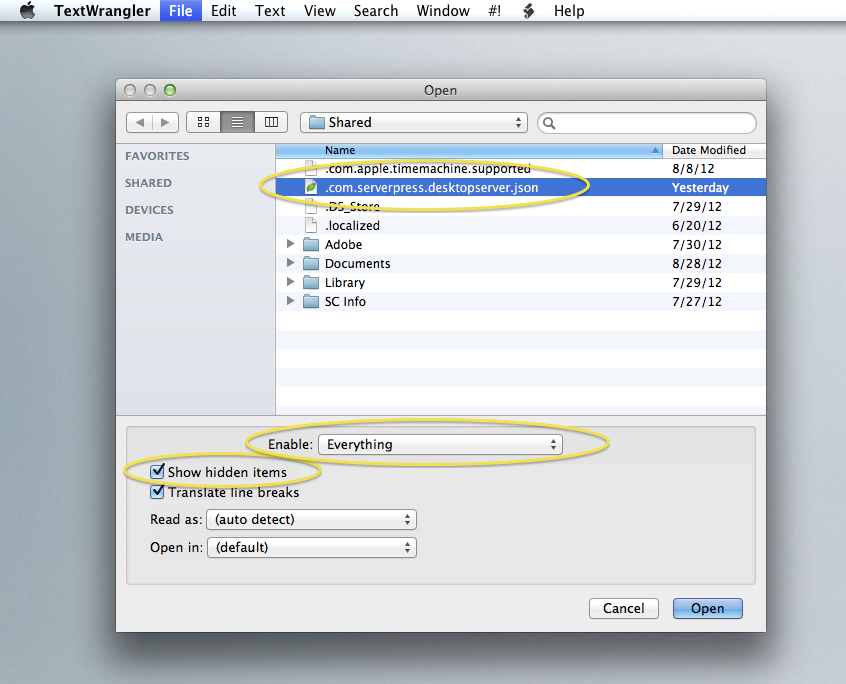Open the Open in default popup

pos(312,548)
